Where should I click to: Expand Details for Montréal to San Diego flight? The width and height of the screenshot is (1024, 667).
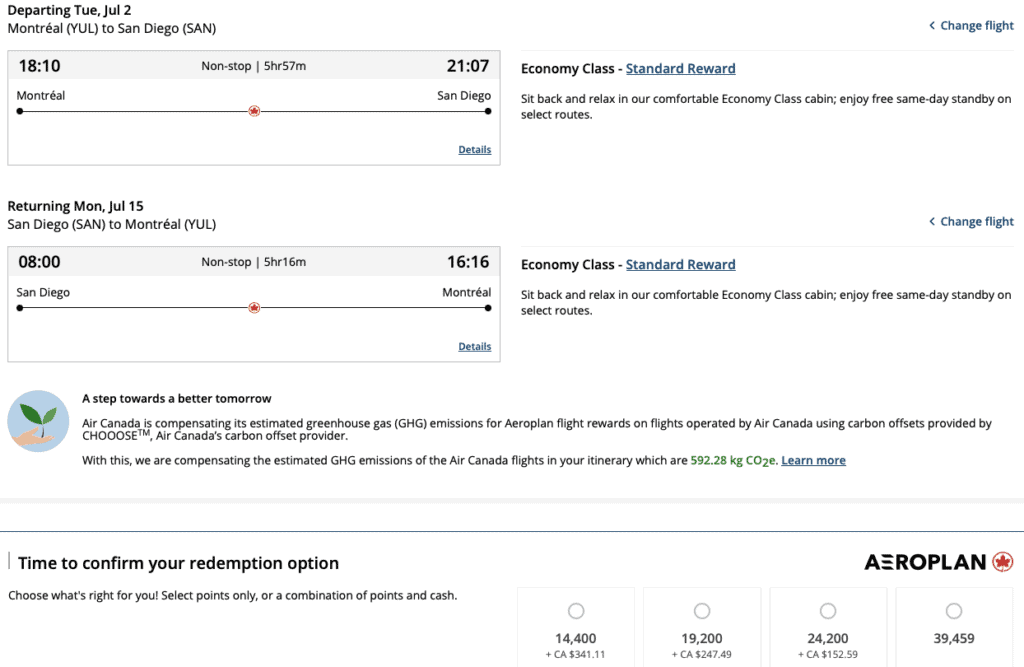coord(474,150)
